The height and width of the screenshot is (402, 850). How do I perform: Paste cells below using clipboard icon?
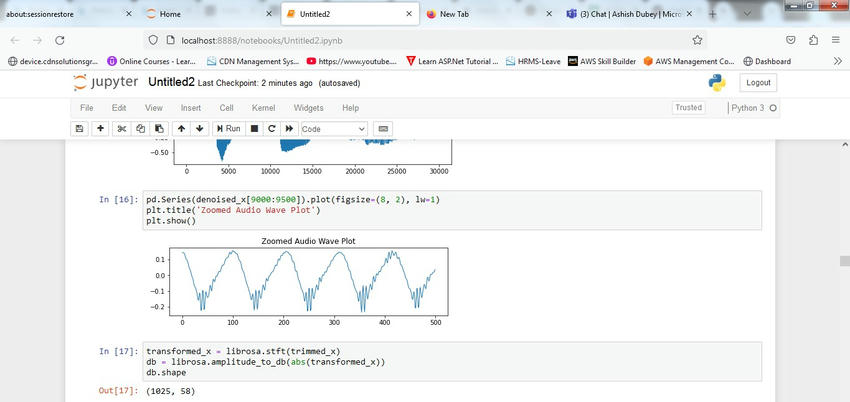[x=158, y=129]
